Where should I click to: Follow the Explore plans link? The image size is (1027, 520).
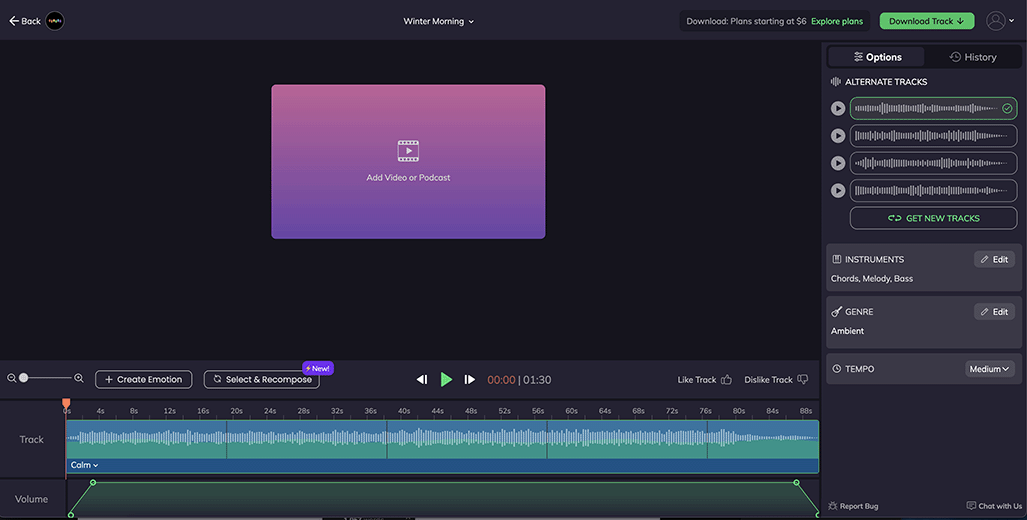pos(836,21)
